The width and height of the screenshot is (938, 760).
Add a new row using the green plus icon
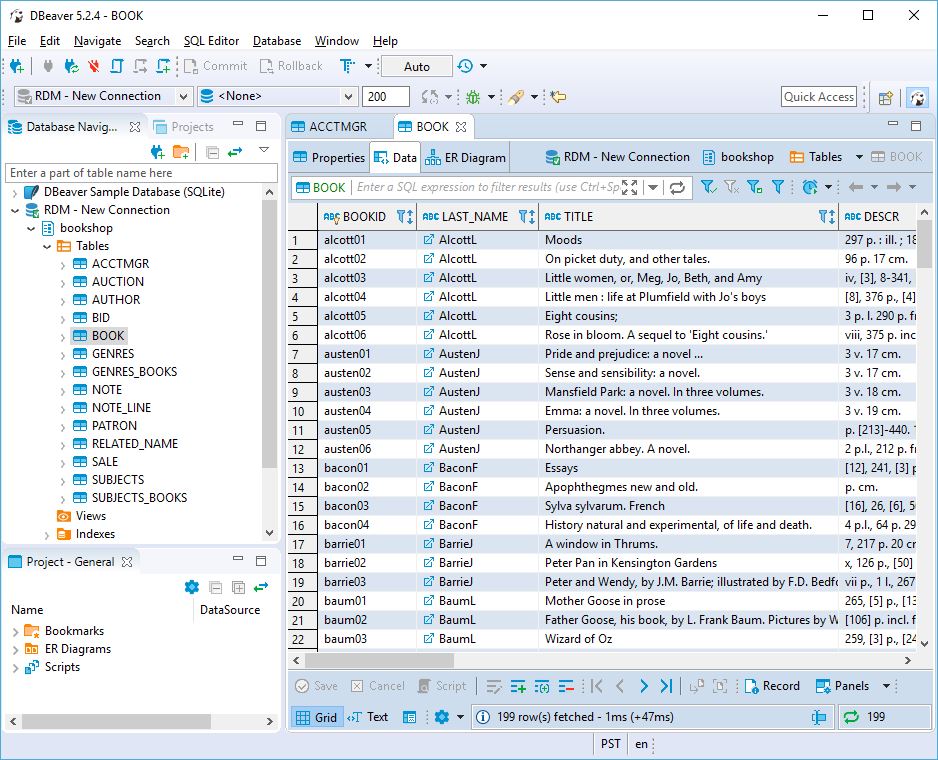pyautogui.click(x=518, y=686)
